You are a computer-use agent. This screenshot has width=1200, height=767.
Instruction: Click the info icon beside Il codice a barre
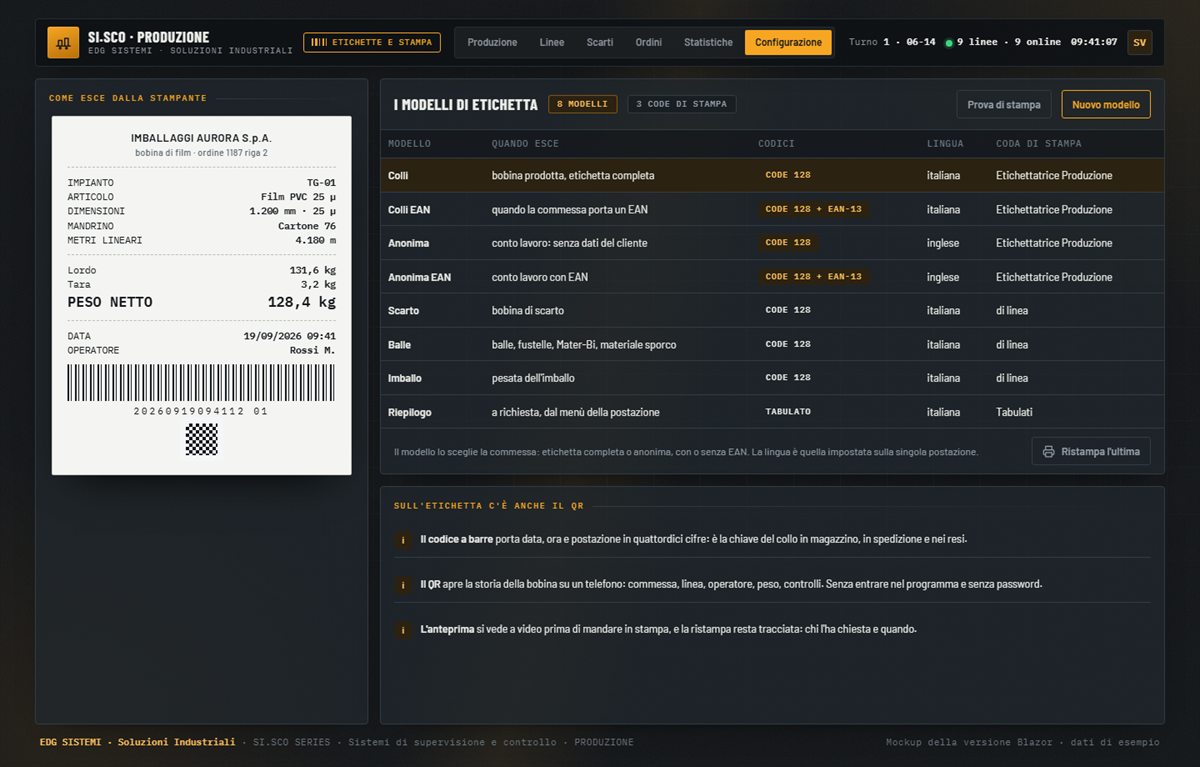pos(403,540)
